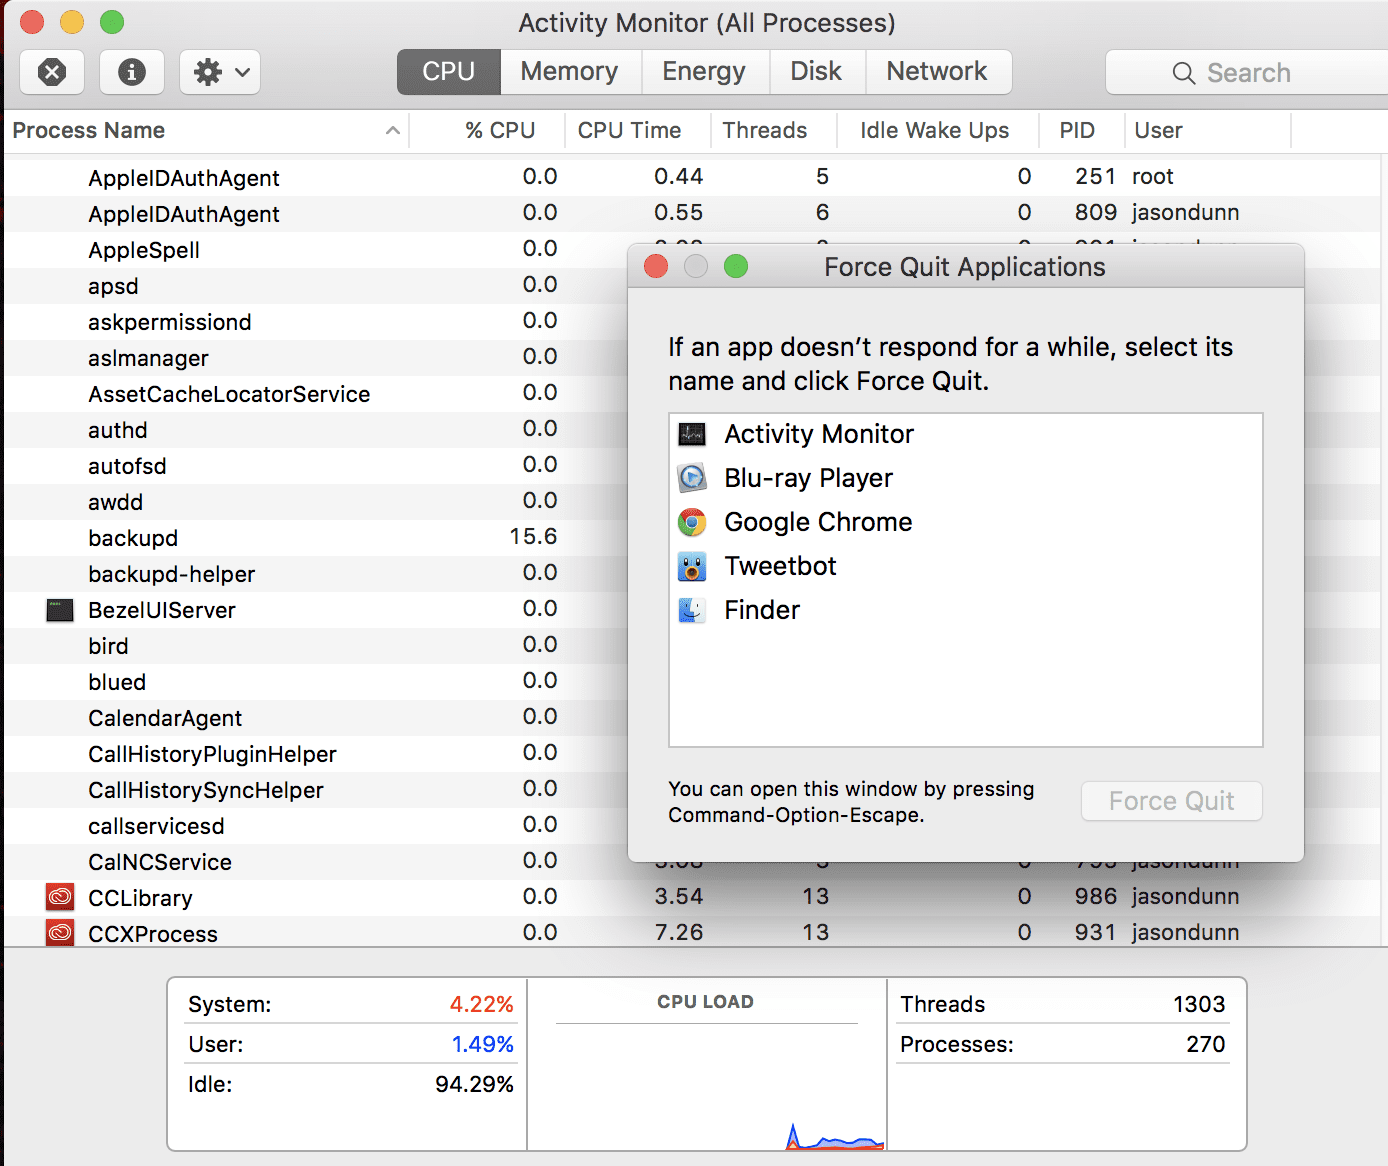Click the CCXProcess Creative Cloud icon
Image resolution: width=1388 pixels, height=1166 pixels.
(60, 934)
